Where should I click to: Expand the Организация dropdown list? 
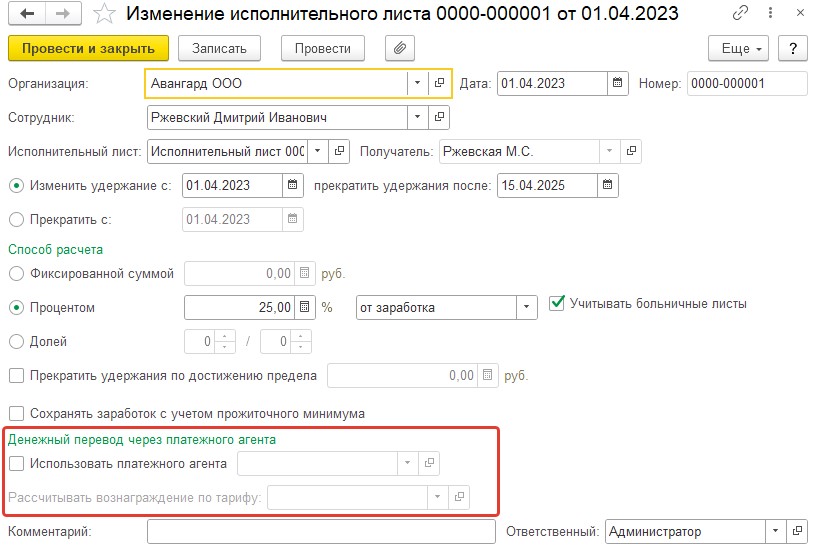pyautogui.click(x=417, y=83)
